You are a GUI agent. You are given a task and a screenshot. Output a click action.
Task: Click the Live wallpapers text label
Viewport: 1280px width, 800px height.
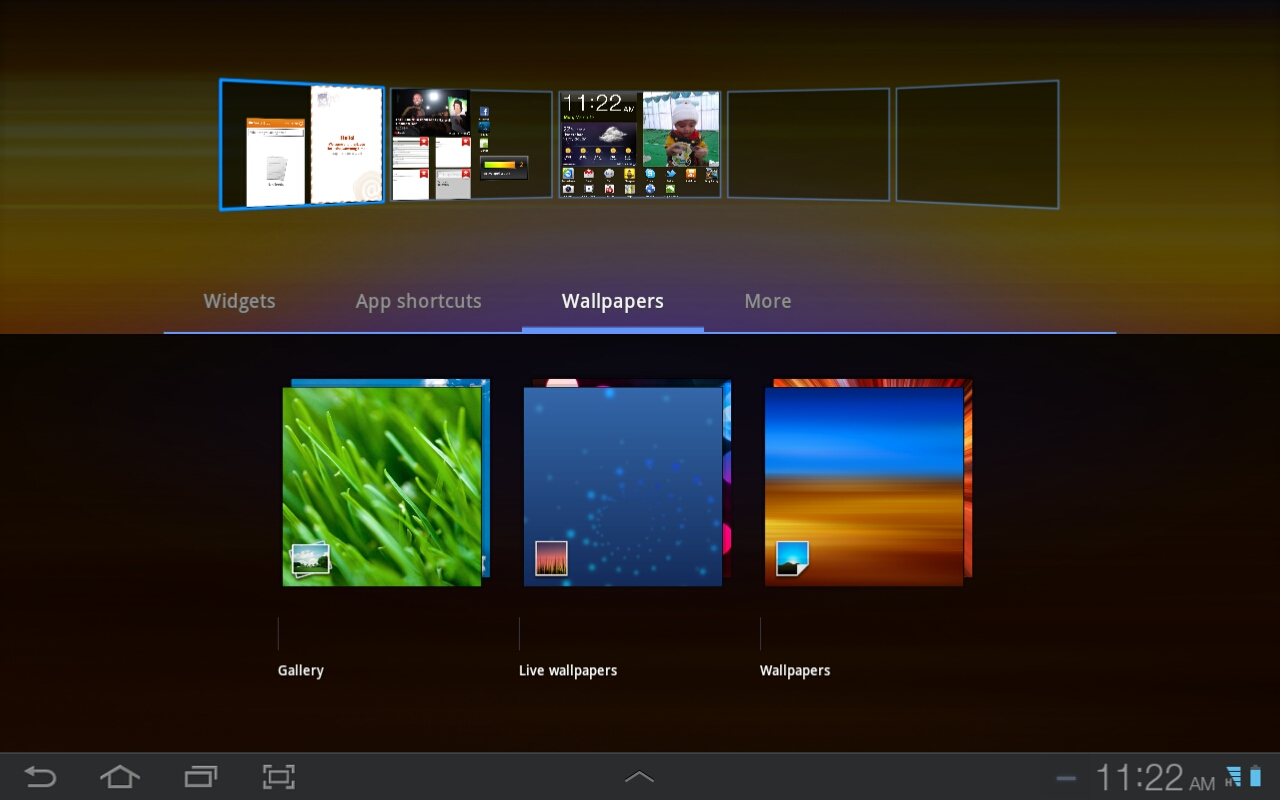coord(567,670)
